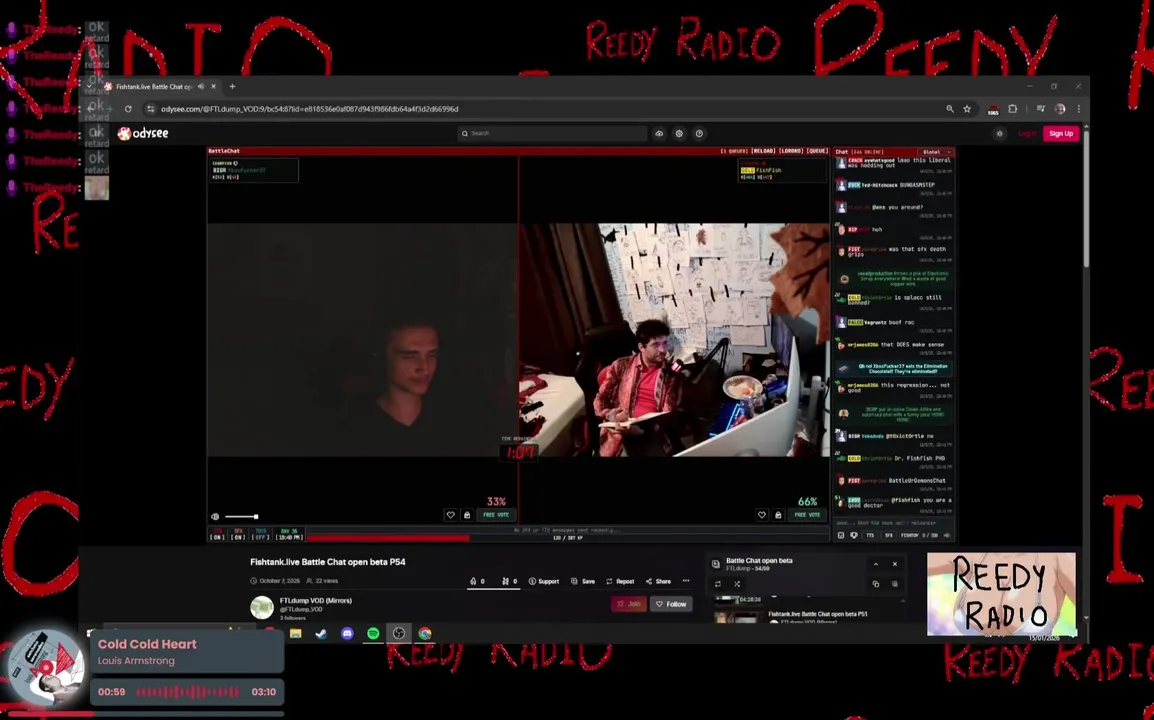Open Steam from the taskbar

322,634
